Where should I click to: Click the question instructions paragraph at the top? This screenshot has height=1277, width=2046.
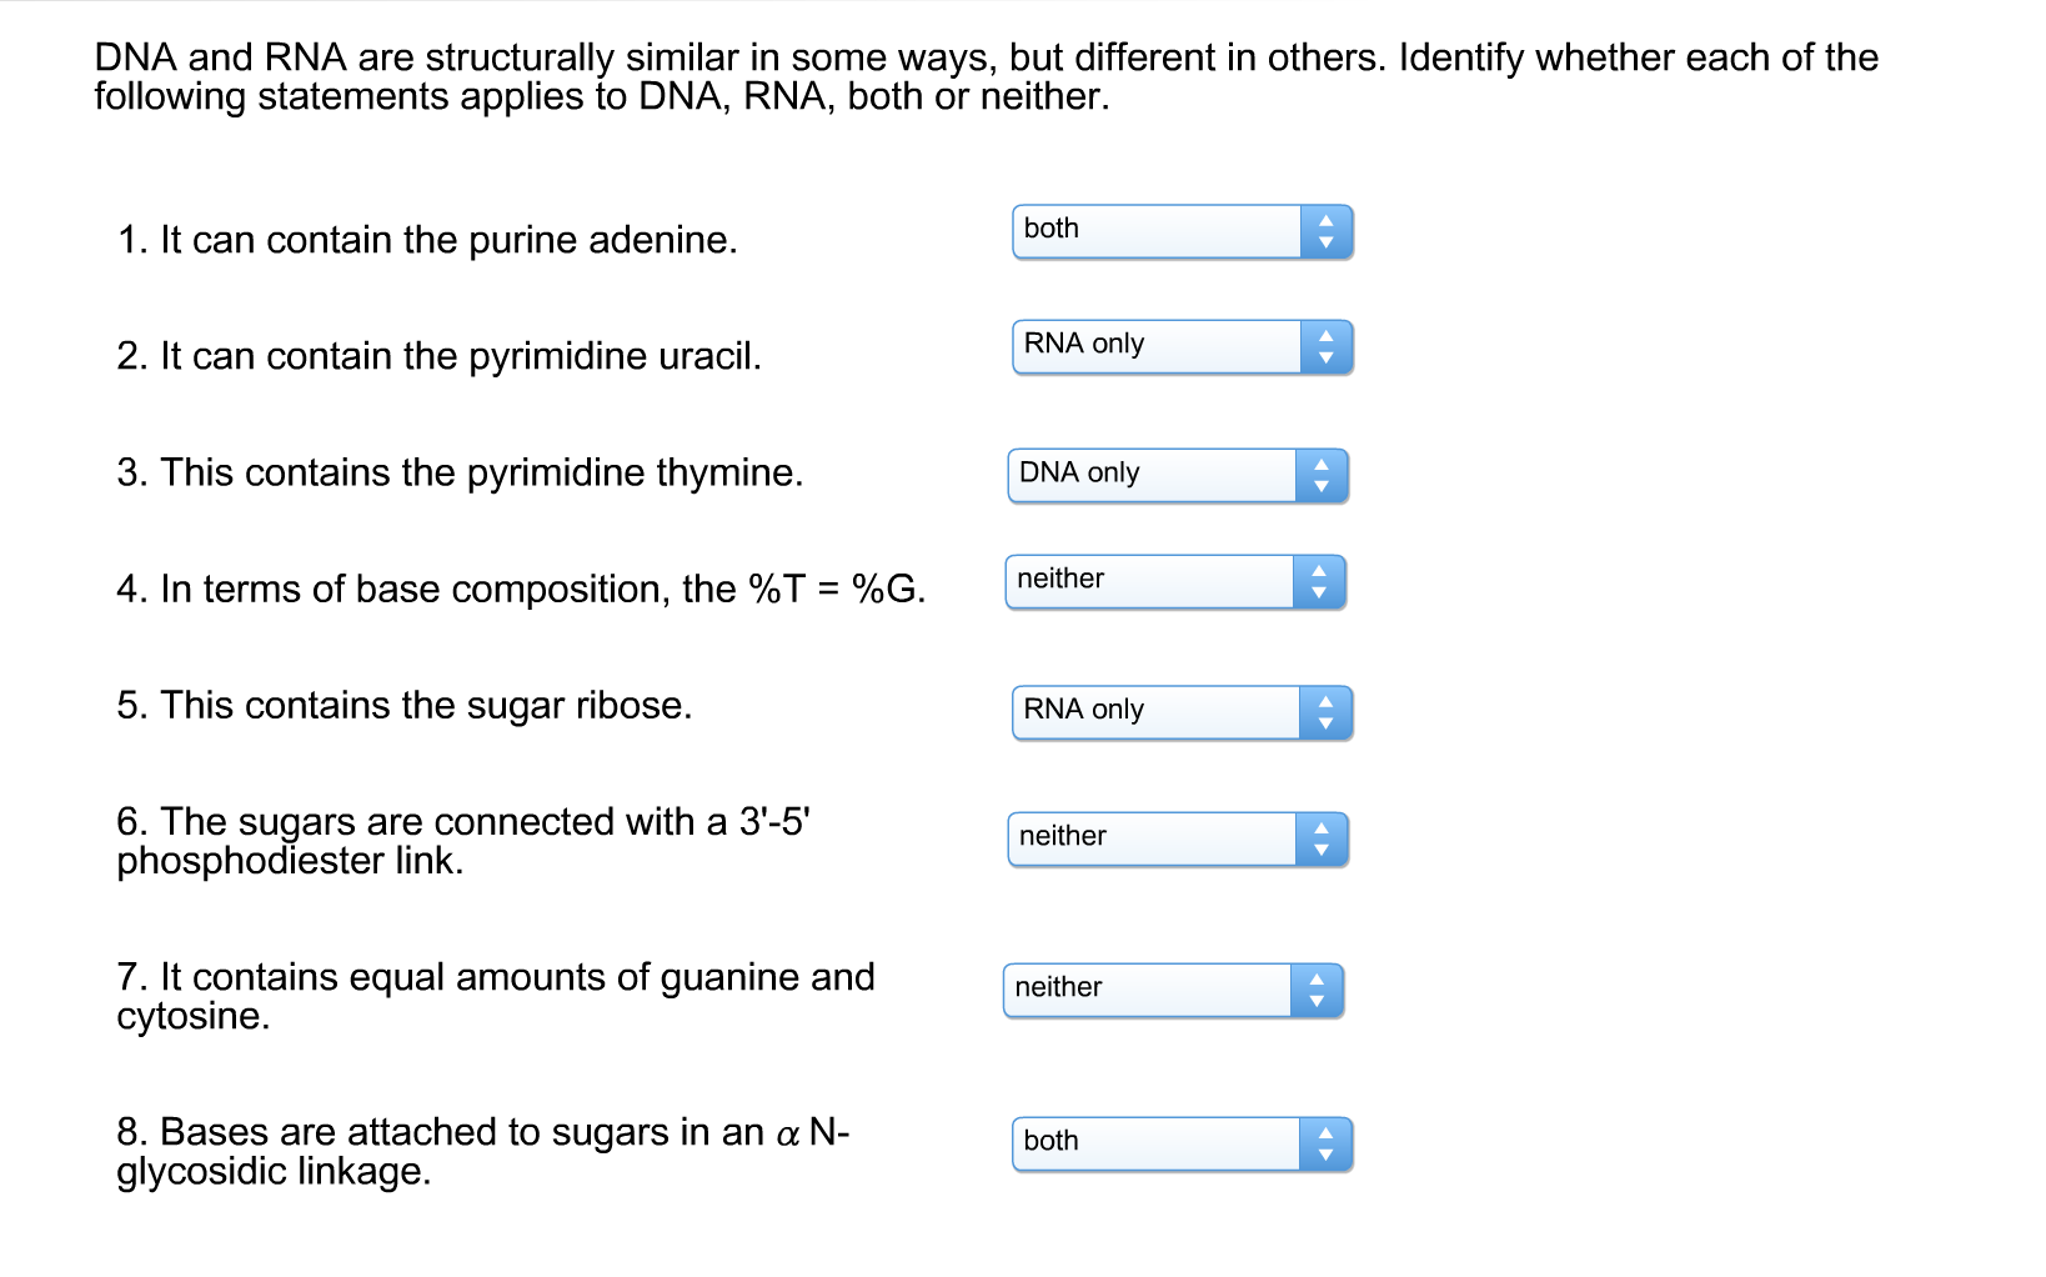(985, 77)
